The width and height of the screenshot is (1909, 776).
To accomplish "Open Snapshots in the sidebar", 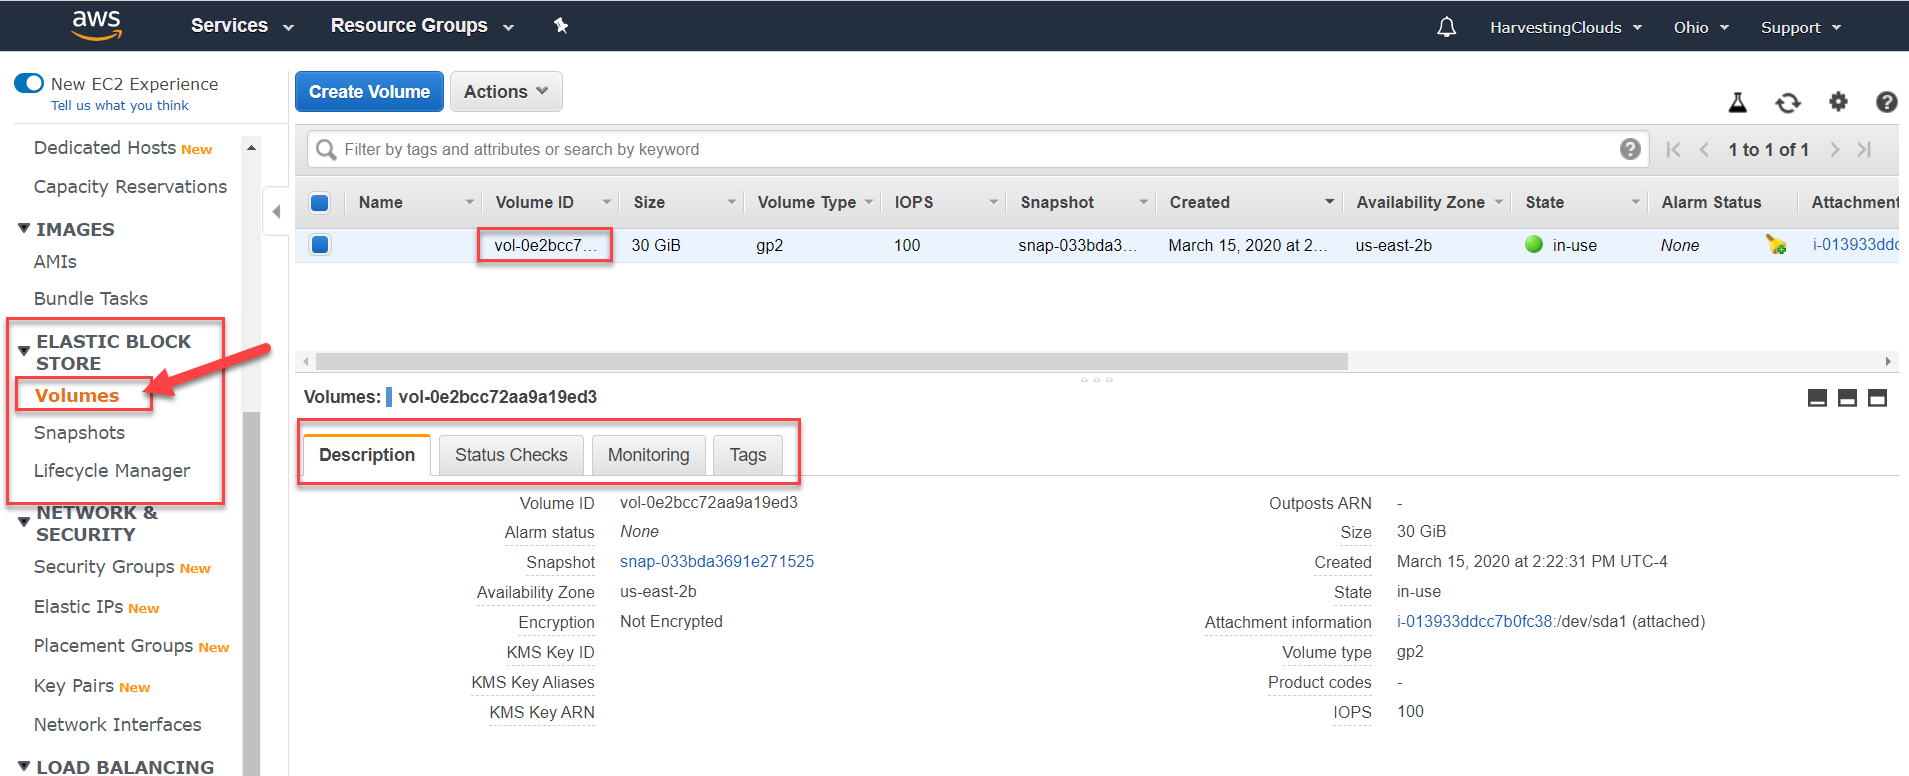I will (x=79, y=433).
